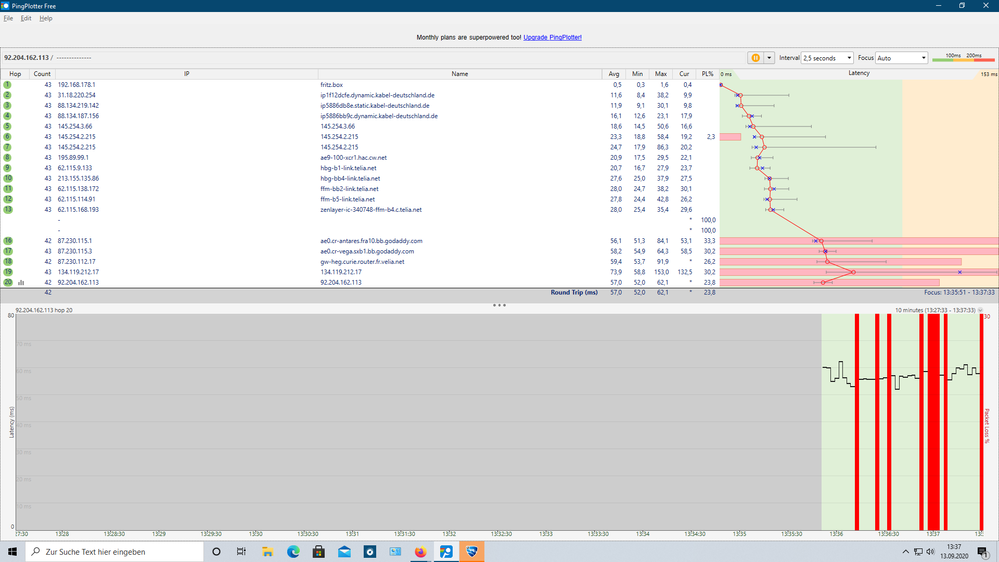Select the gw-heg.curie.router.fr.velia.net hop name
The width and height of the screenshot is (999, 562).
[x=363, y=262]
